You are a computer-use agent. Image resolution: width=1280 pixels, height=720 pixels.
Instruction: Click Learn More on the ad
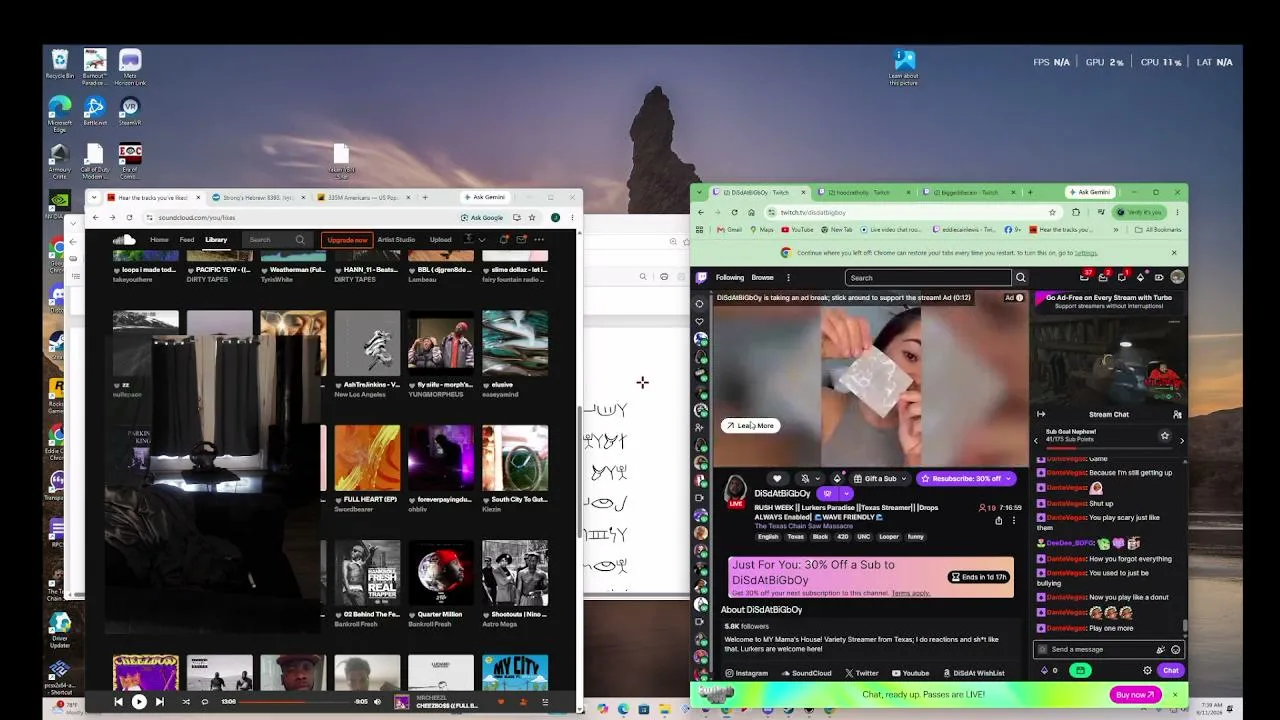tap(750, 425)
